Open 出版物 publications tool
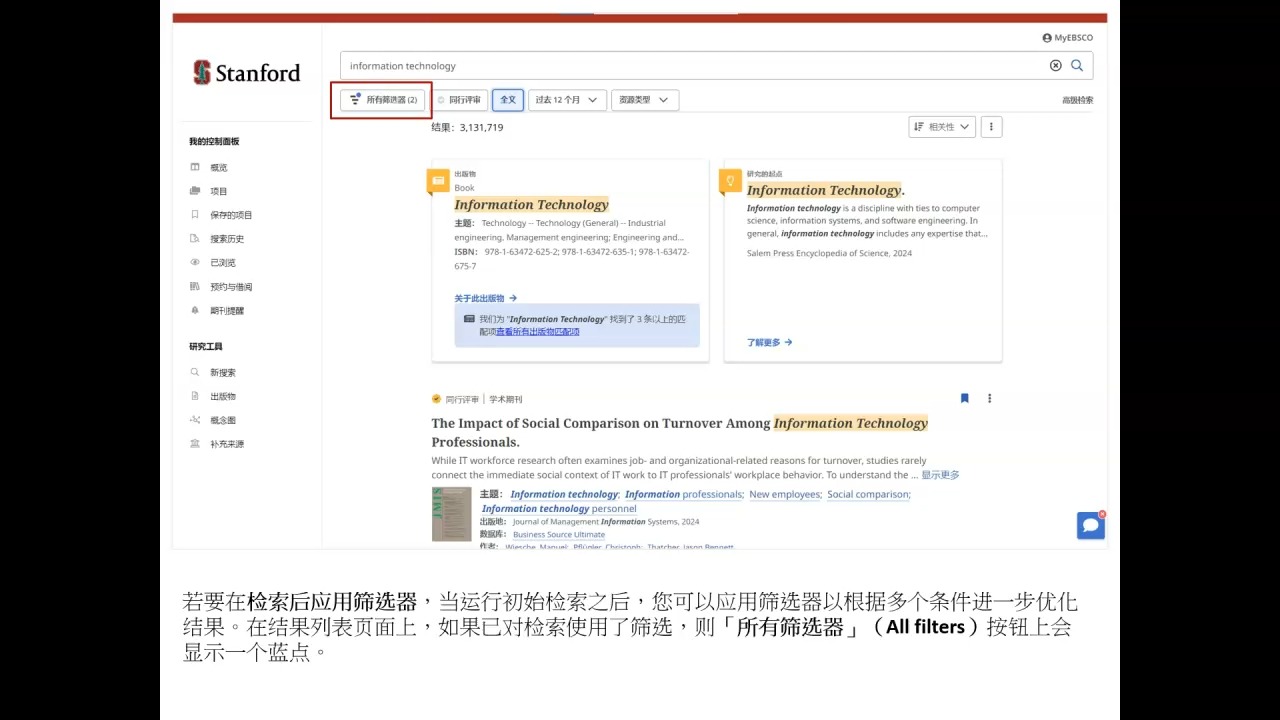This screenshot has width=1280, height=720. (x=223, y=397)
